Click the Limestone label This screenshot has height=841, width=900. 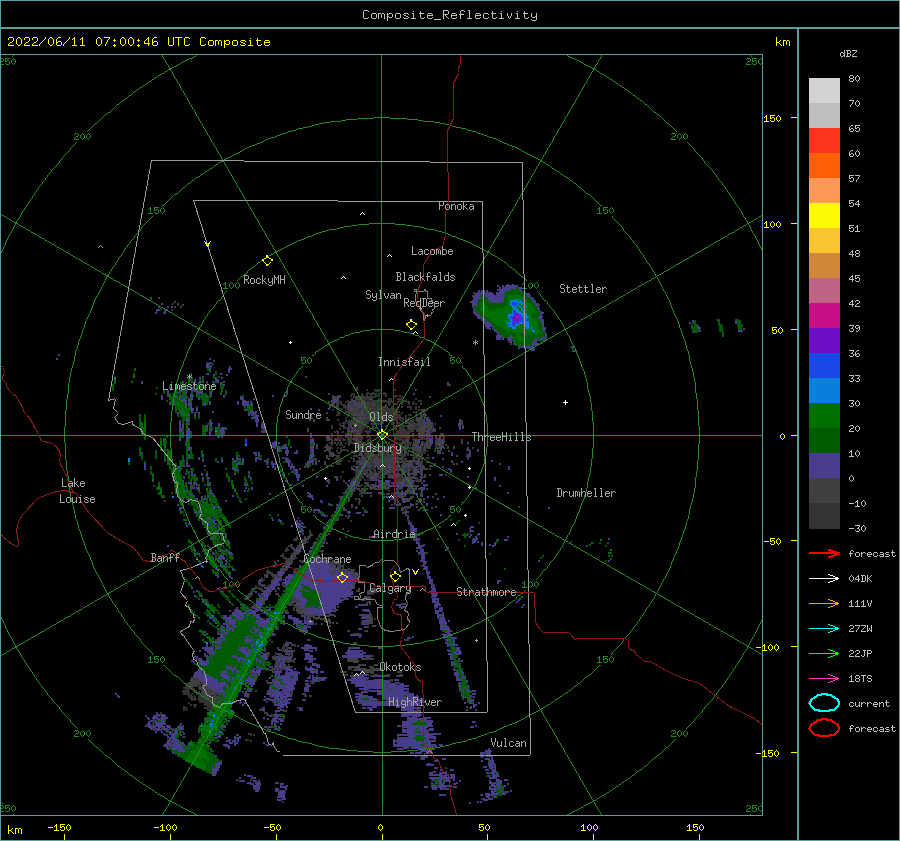[189, 386]
